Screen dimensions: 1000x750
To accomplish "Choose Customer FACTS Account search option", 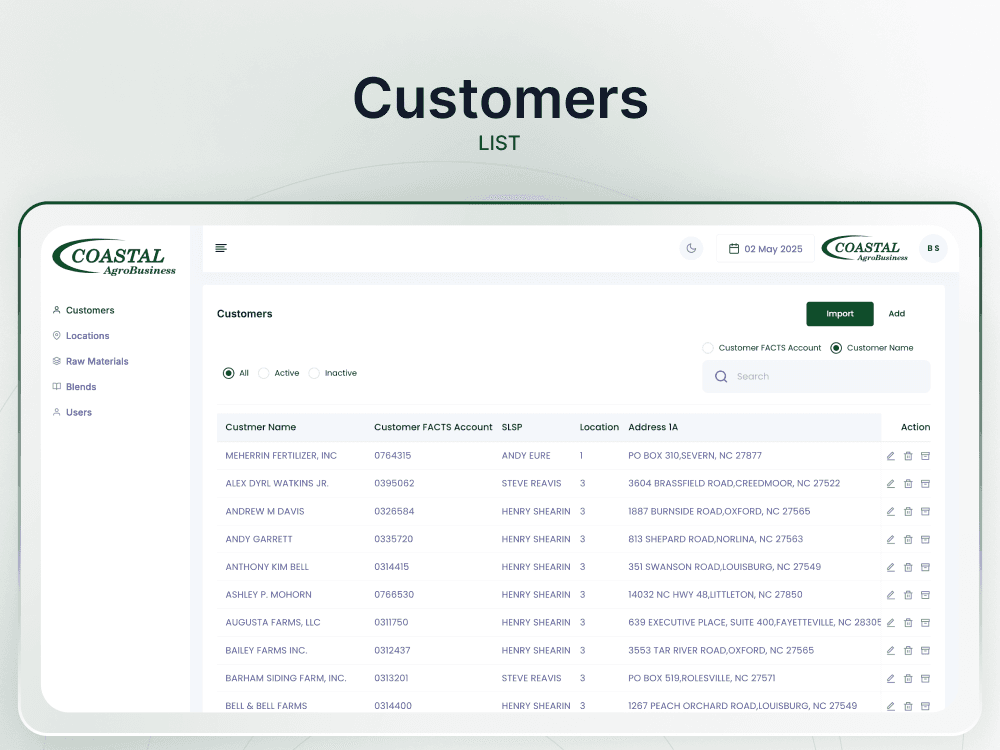I will pos(708,348).
